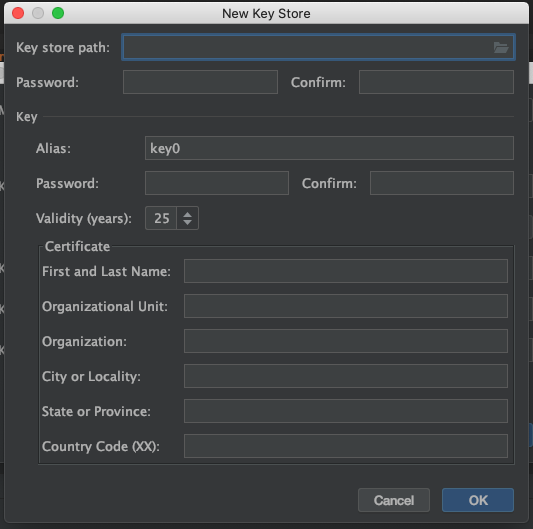Focus the Key Password field
This screenshot has width=533, height=529.
pos(217,183)
